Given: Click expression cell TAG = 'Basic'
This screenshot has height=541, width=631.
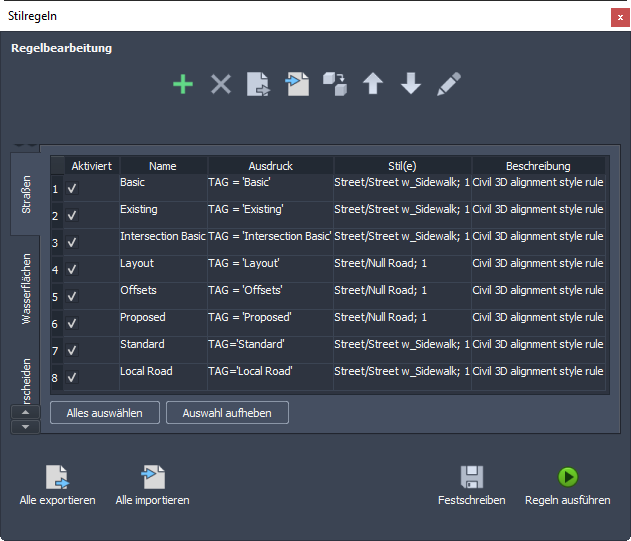Looking at the screenshot, I should click(x=270, y=188).
